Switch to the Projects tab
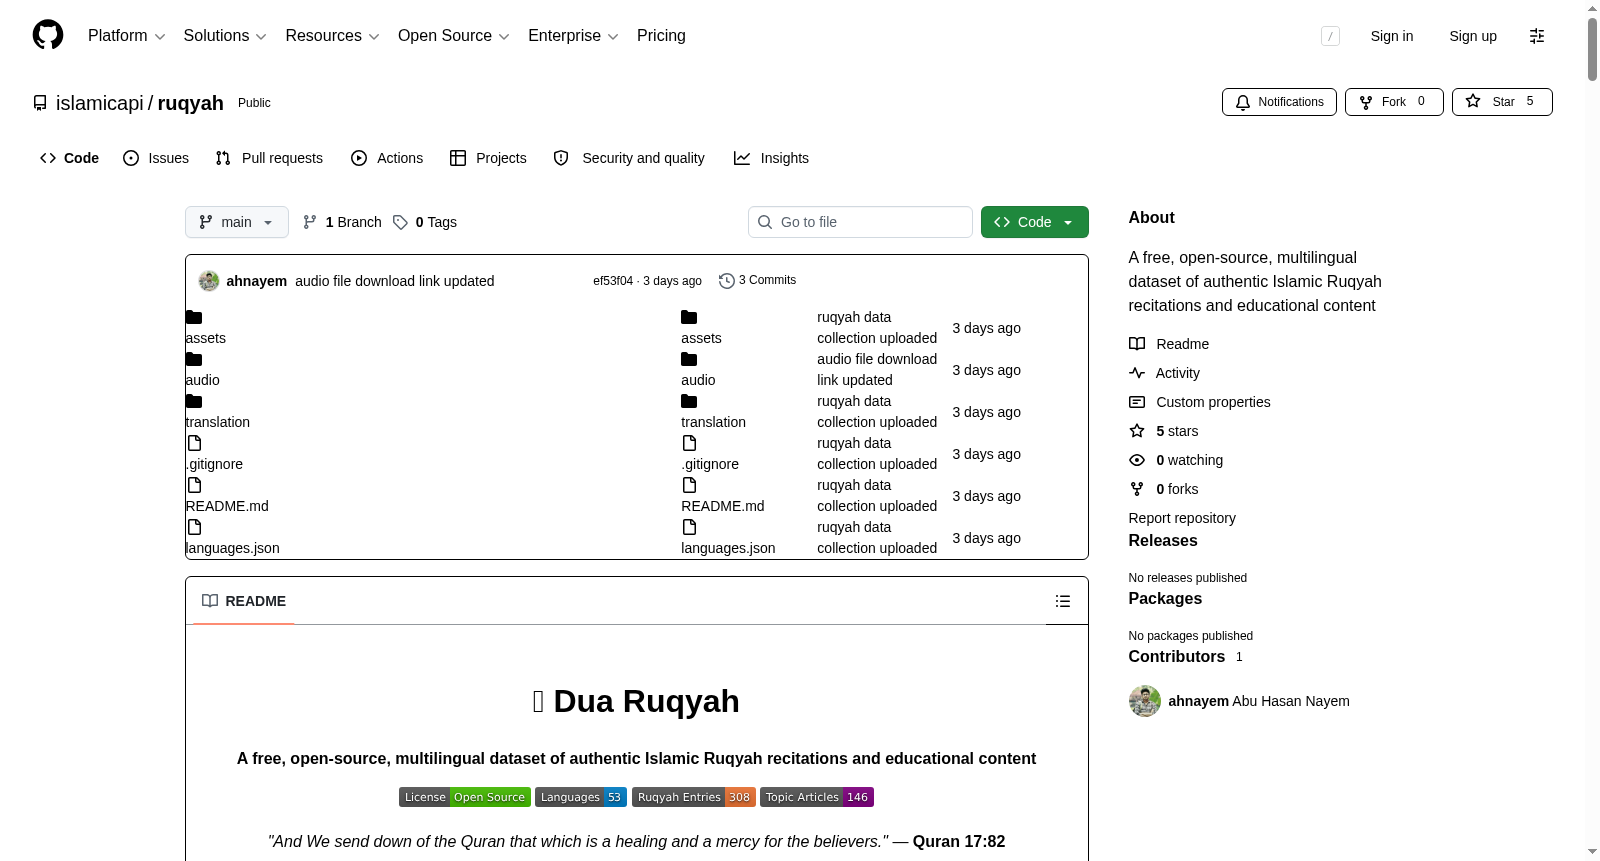Image resolution: width=1600 pixels, height=861 pixels. coord(488,158)
